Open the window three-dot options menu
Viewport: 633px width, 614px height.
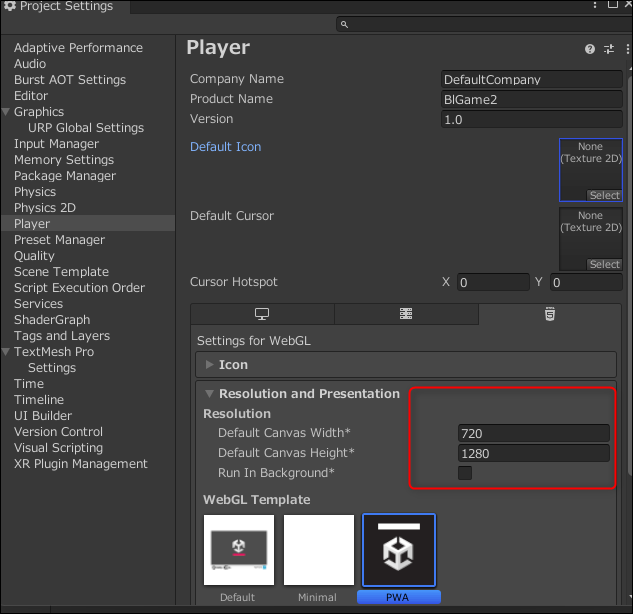tap(595, 4)
